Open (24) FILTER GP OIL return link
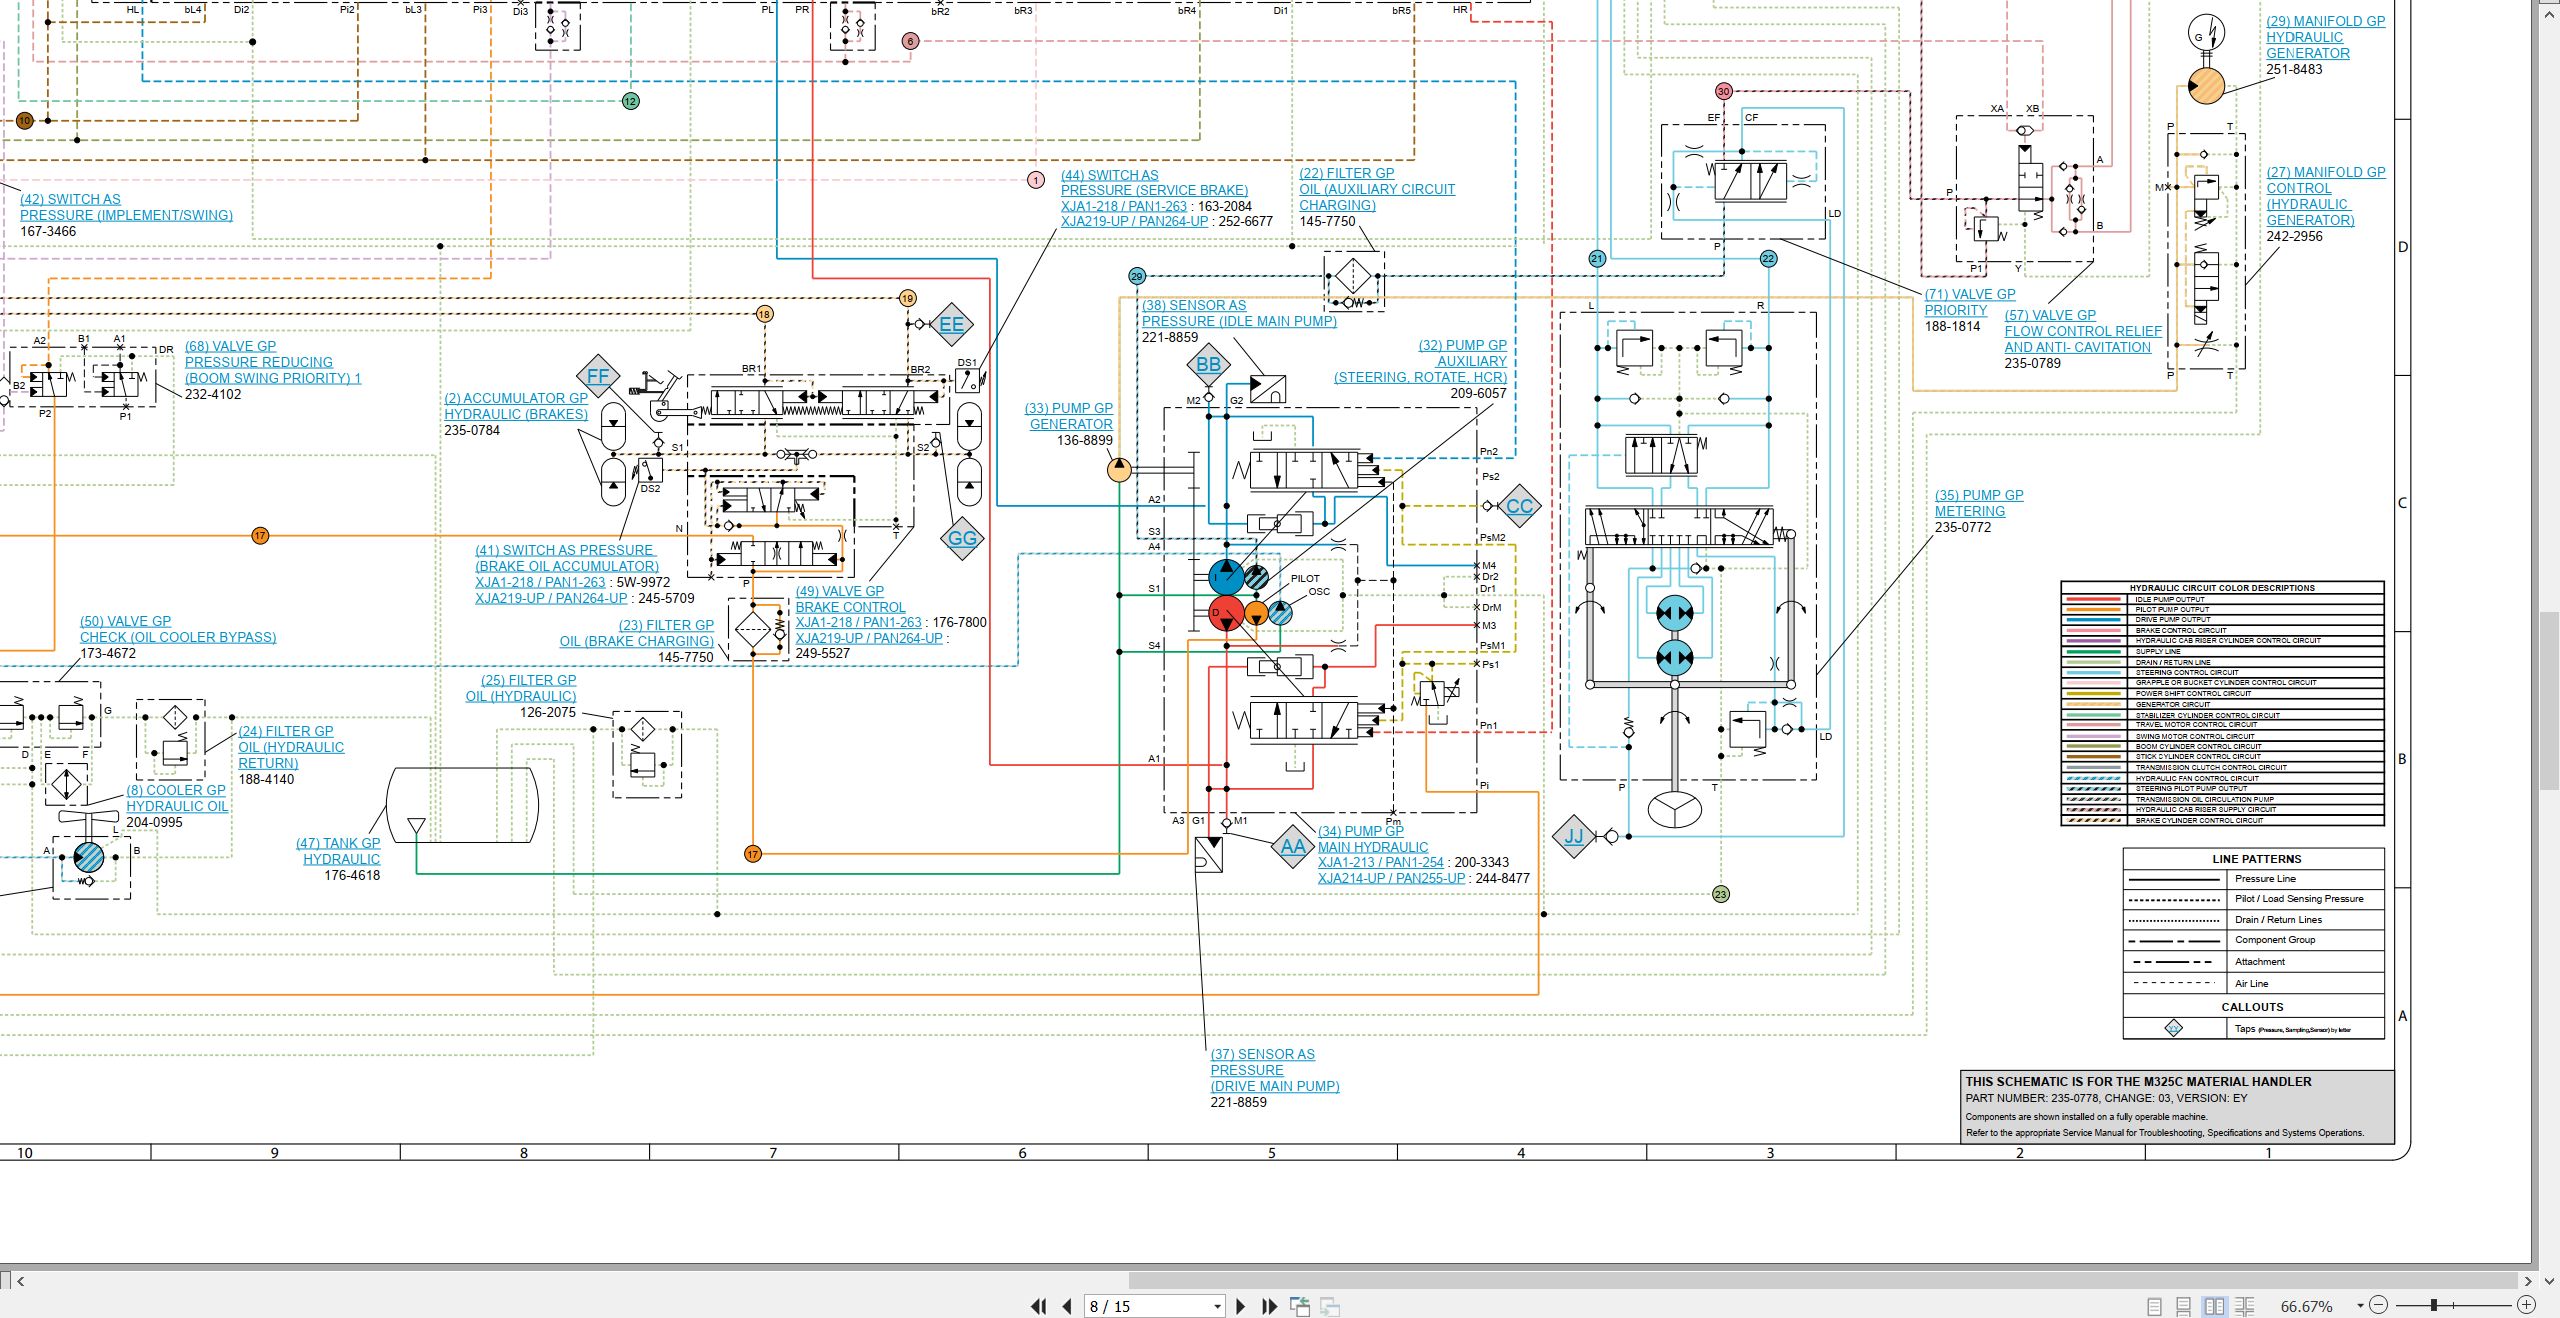This screenshot has height=1318, width=2560. [x=290, y=747]
